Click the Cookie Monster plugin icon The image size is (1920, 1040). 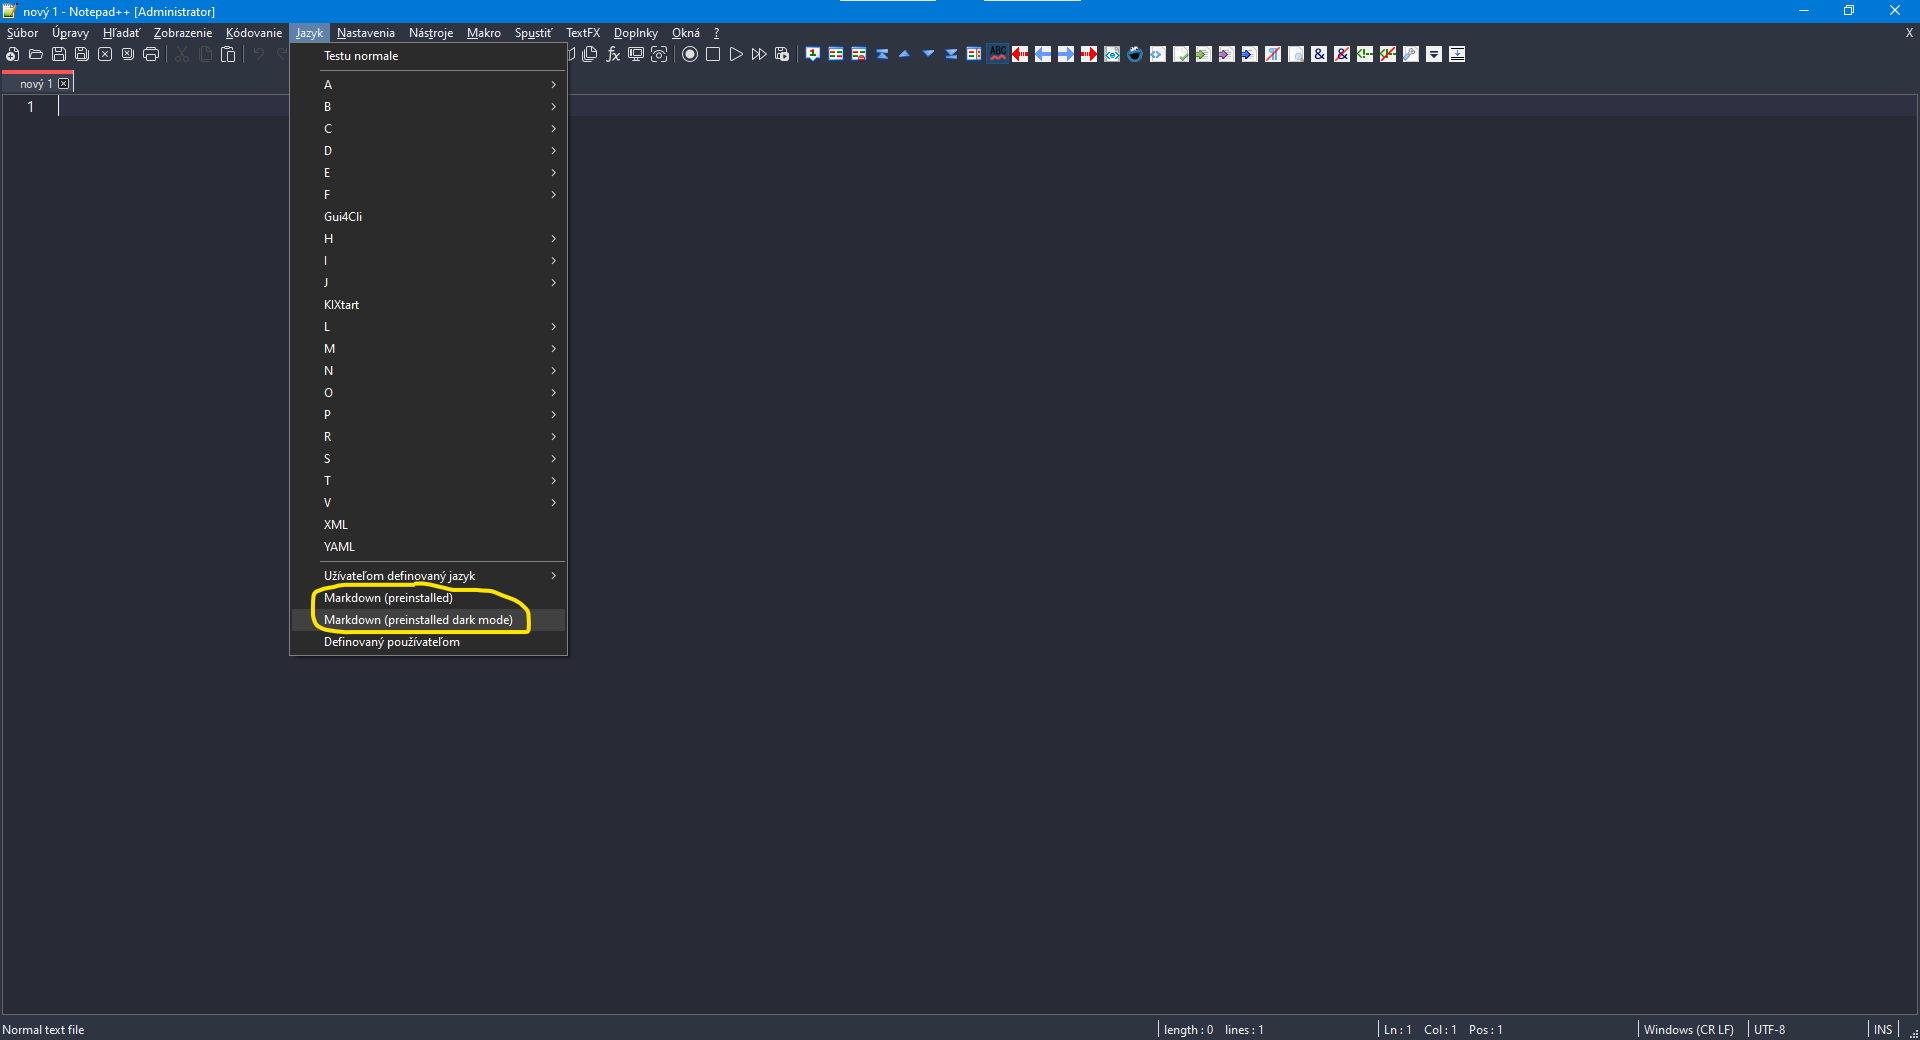pos(1135,55)
